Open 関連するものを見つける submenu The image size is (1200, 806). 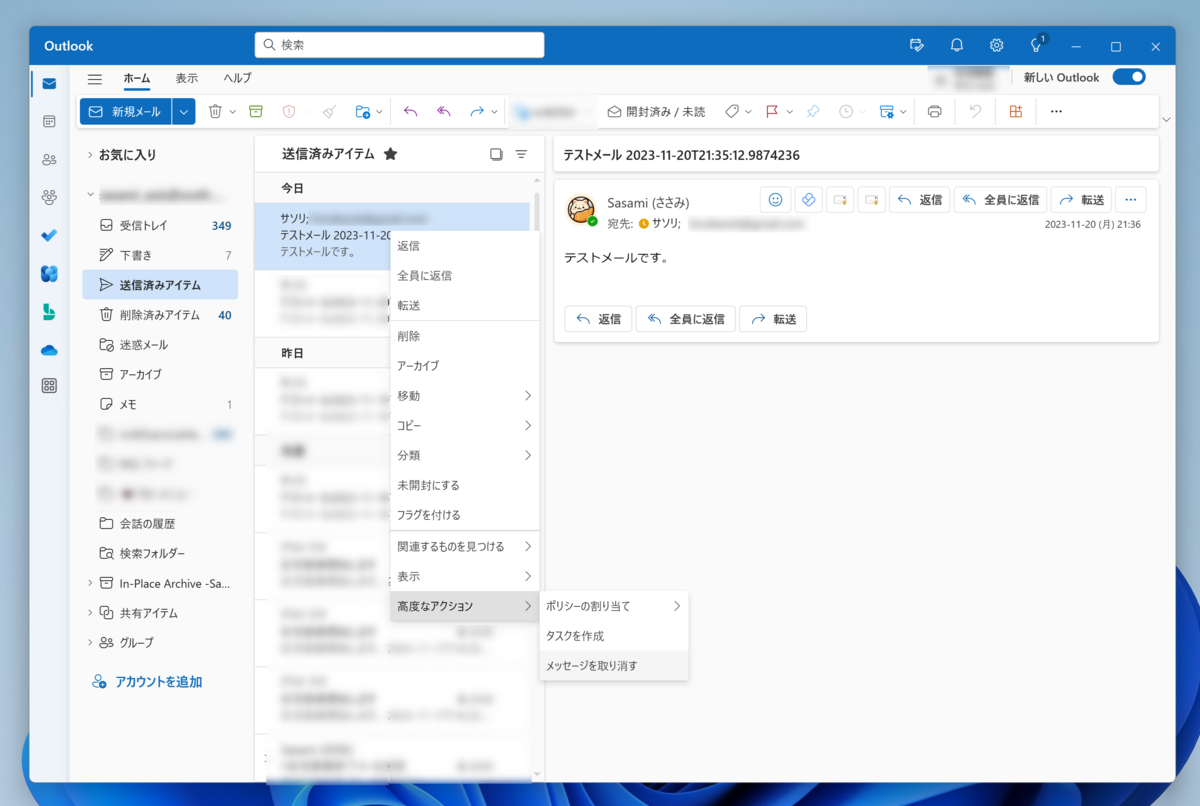[465, 547]
